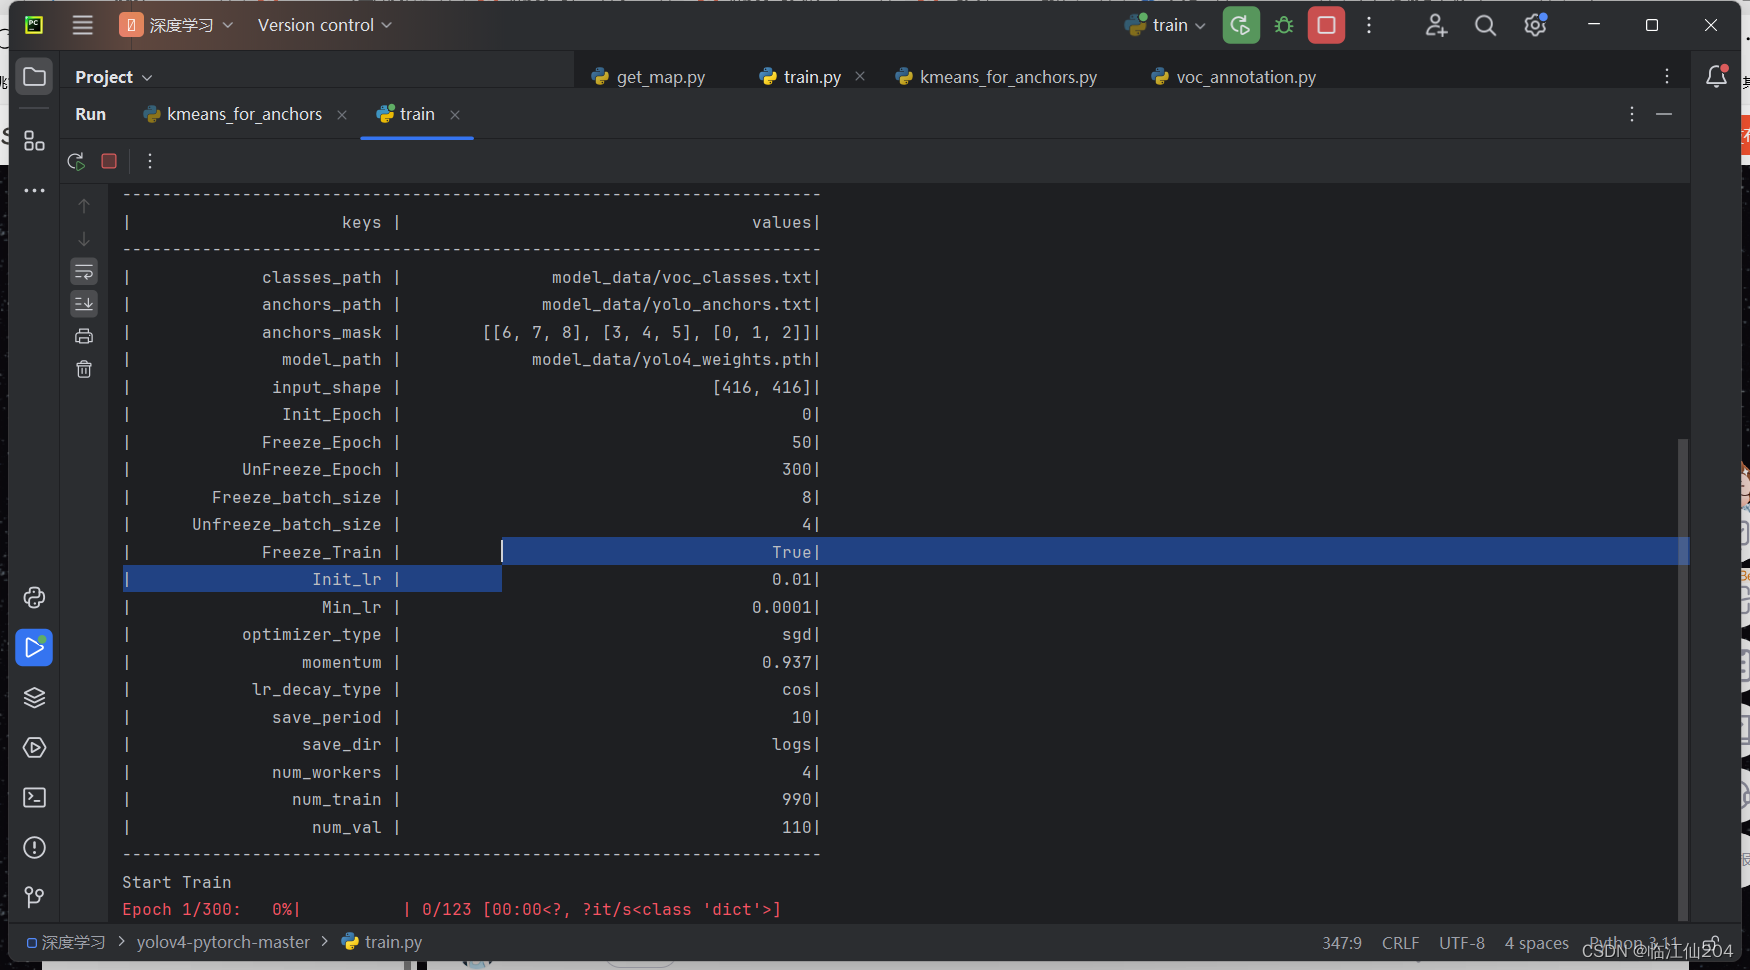Open the Services tool window

tap(34, 748)
